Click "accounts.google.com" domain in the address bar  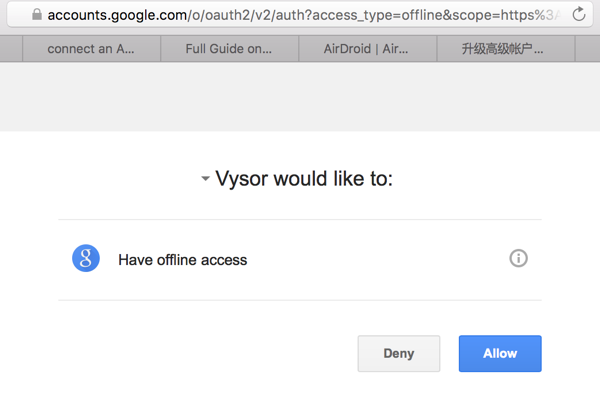(118, 16)
